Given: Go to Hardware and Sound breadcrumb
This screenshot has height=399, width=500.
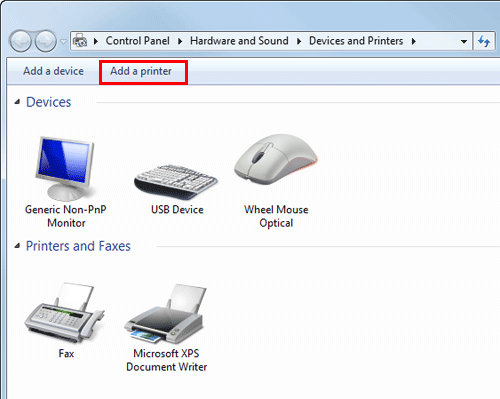Looking at the screenshot, I should click(x=239, y=41).
